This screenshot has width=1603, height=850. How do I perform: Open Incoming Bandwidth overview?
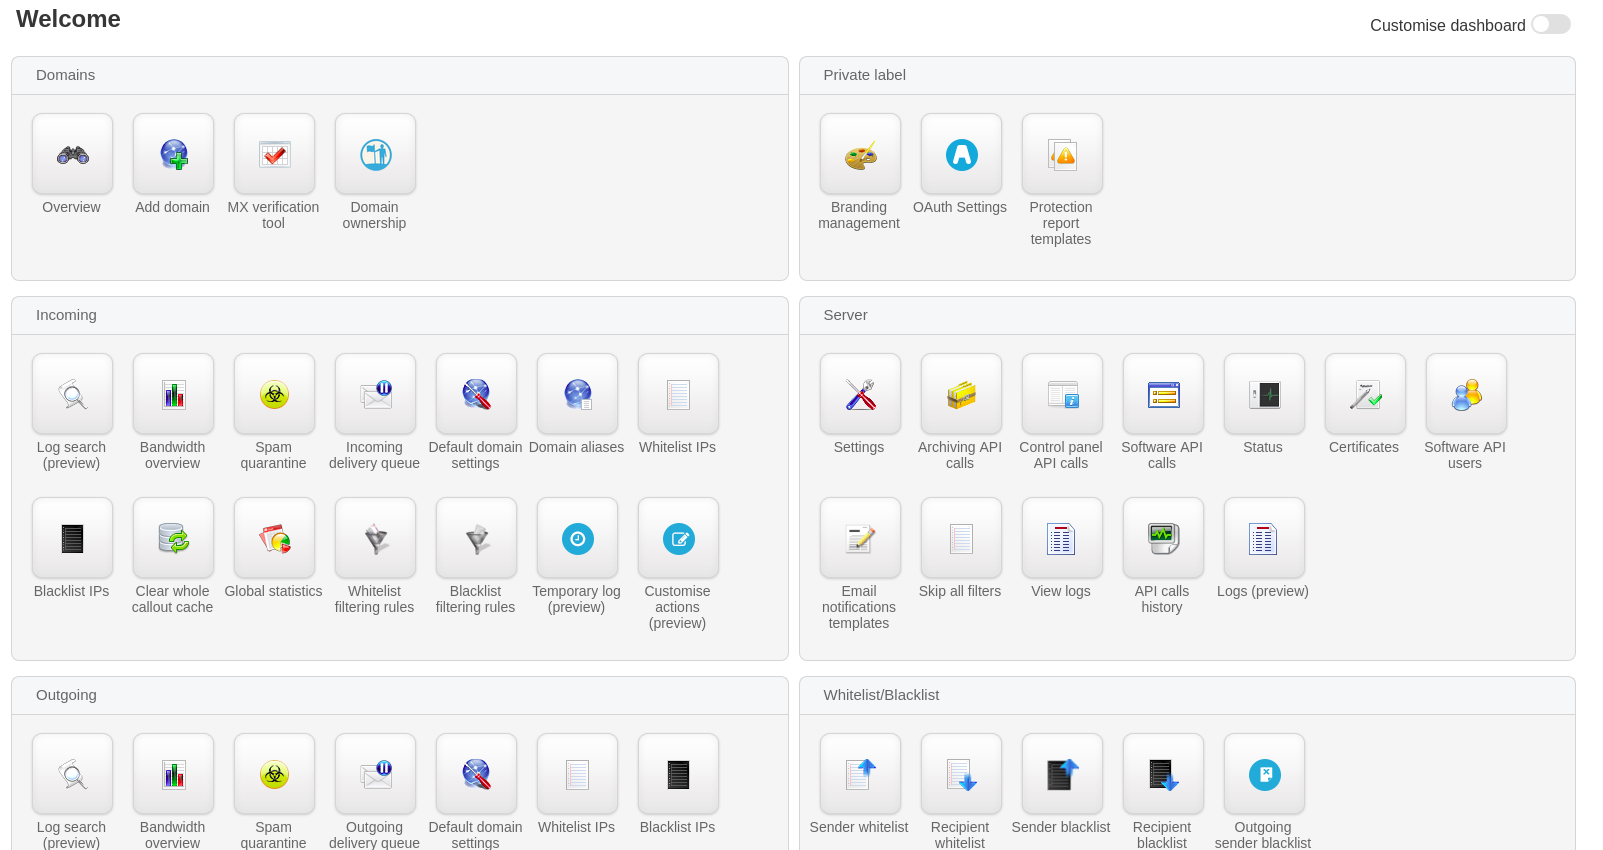(173, 394)
